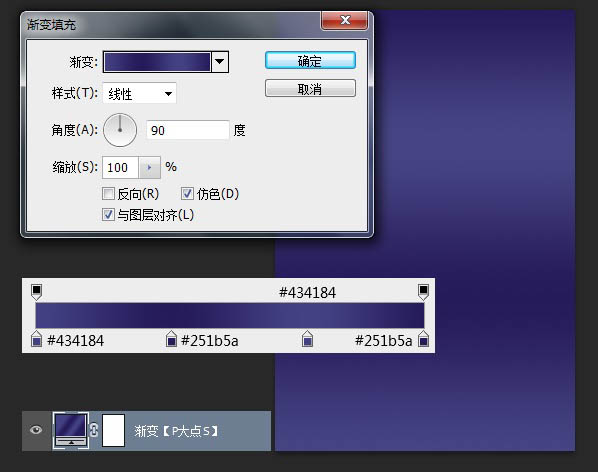Screen dimensions: 598x472
Task: Click the layer mask link chain icon
Action: tap(93, 430)
